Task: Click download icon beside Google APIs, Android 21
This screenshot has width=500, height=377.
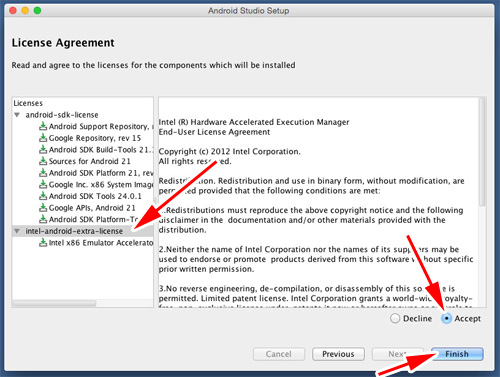Action: tap(43, 208)
